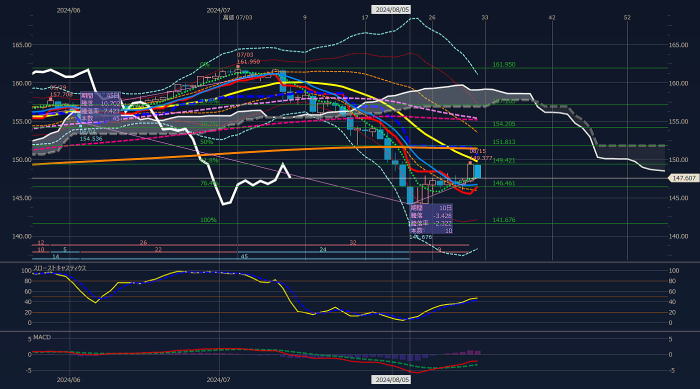Click 150.00 on the left price axis
700x389 pixels.
(x=22, y=159)
